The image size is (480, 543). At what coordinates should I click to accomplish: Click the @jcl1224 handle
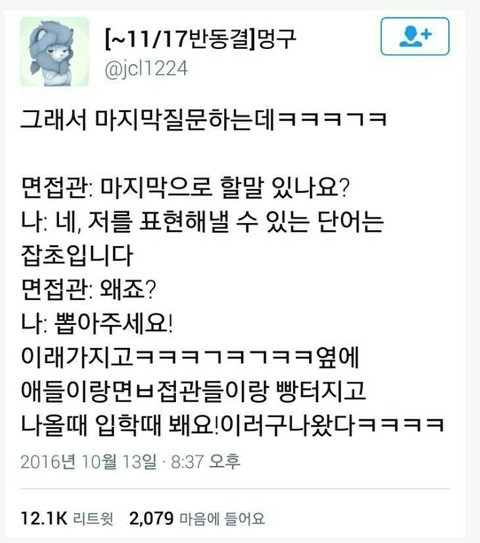[146, 68]
